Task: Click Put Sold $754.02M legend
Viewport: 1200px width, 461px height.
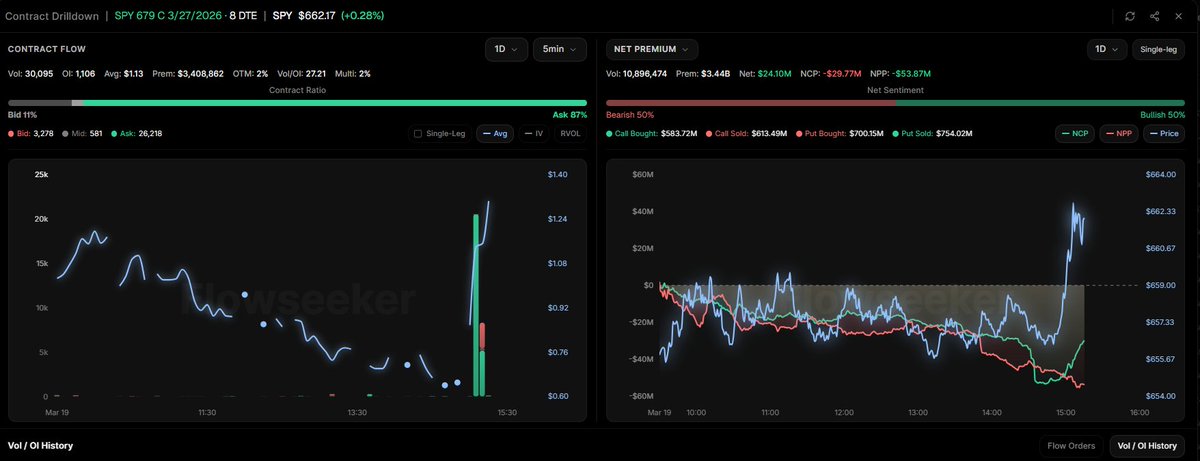Action: 930,133
